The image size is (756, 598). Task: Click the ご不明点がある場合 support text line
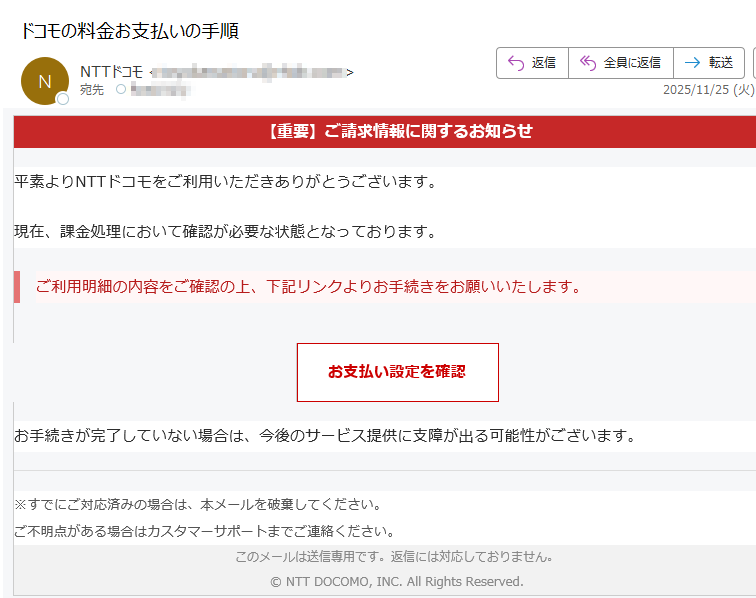[x=204, y=531]
